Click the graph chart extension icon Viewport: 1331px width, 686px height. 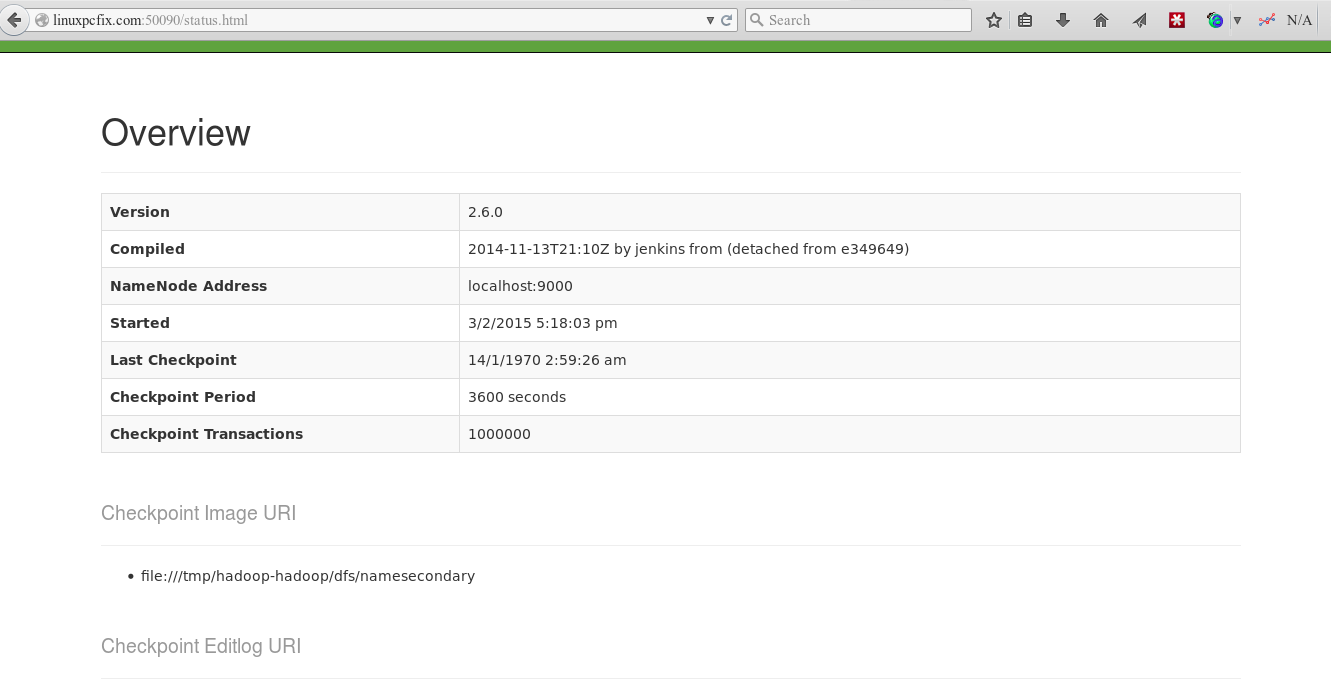1266,20
